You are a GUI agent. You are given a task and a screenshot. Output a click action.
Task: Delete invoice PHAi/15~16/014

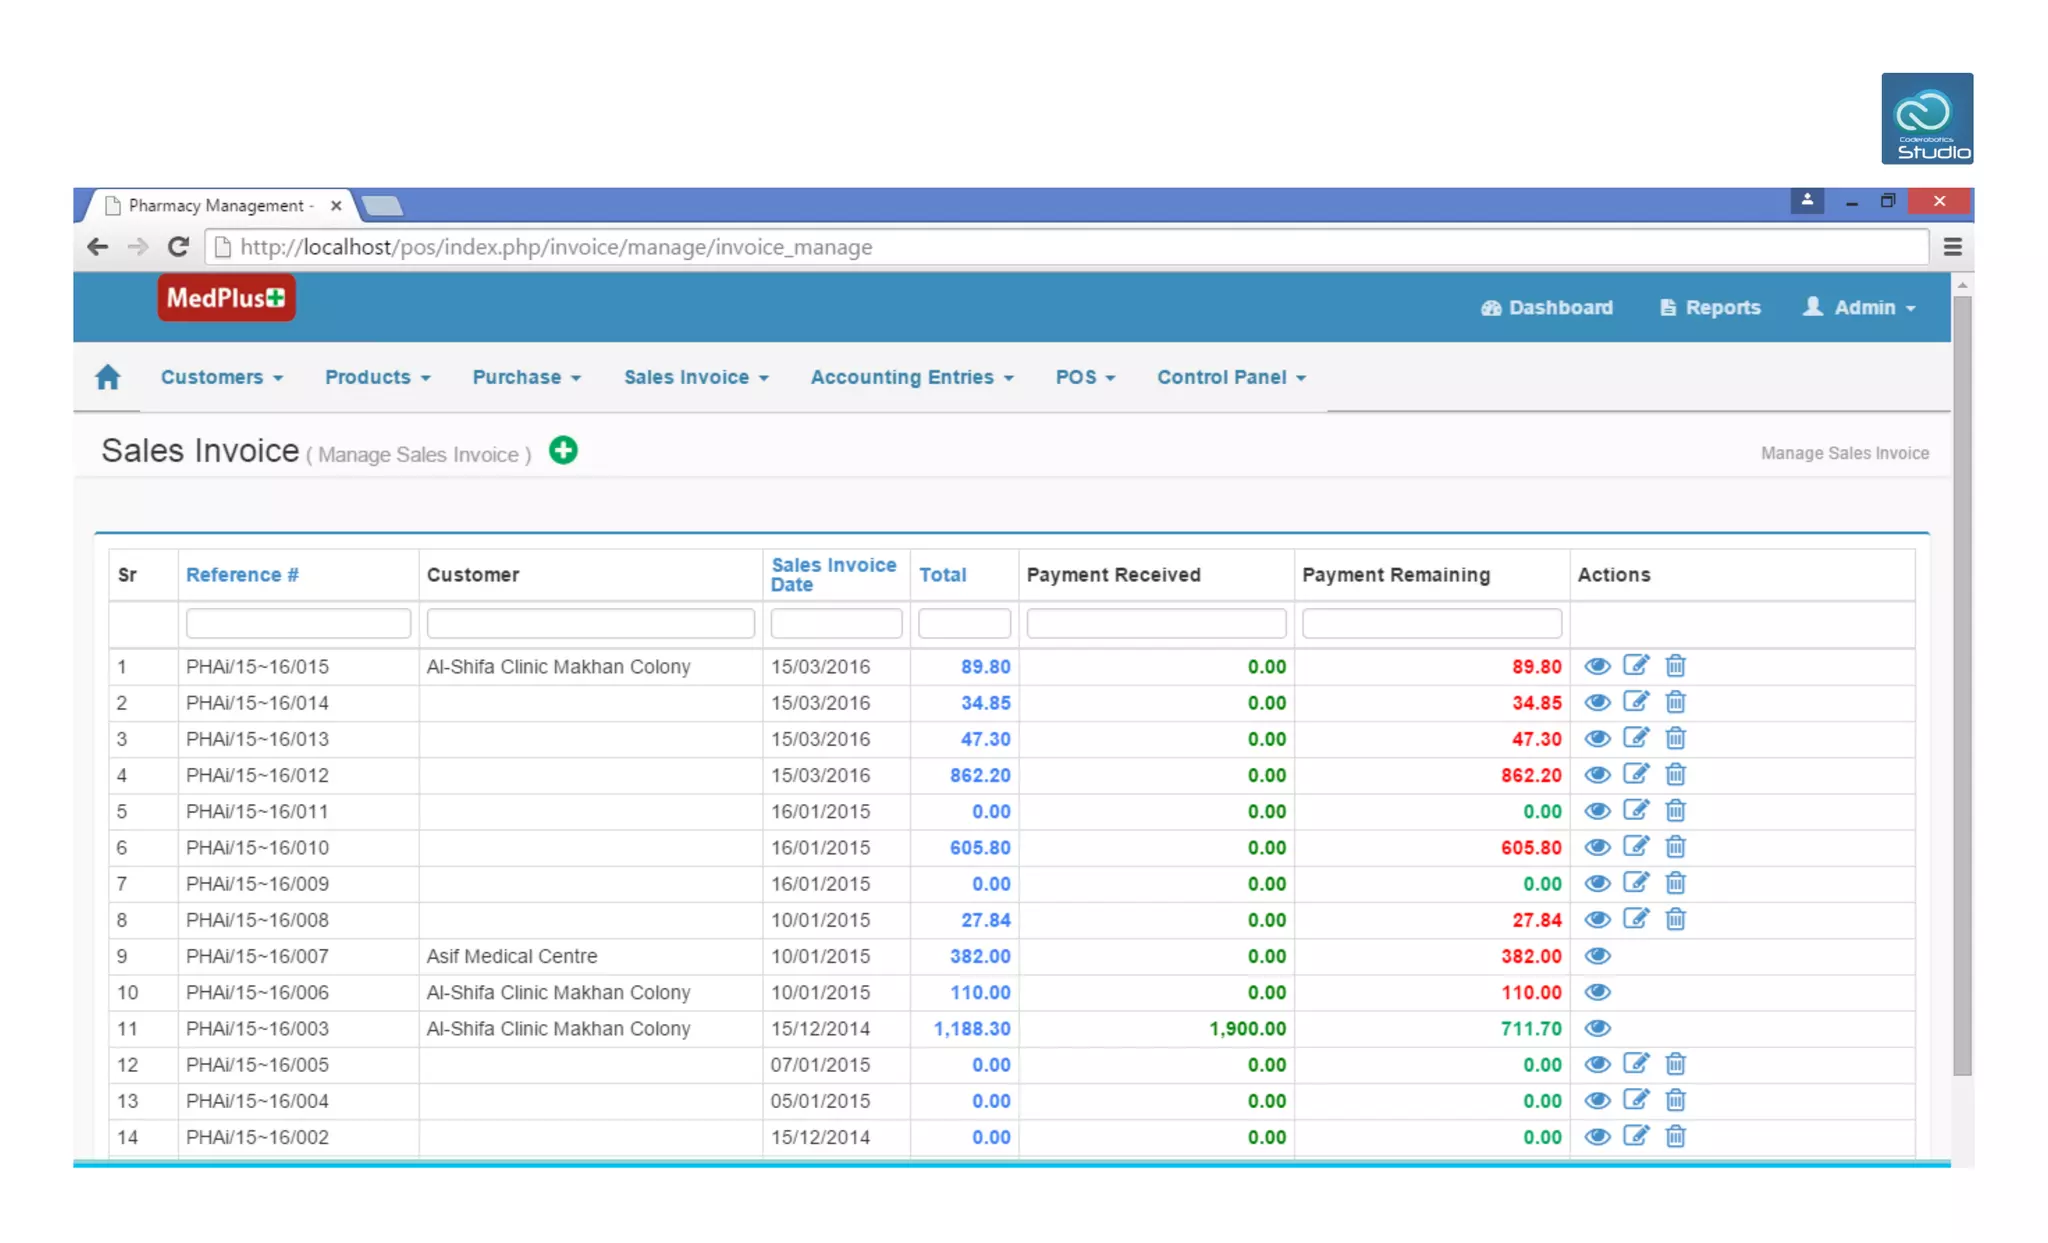[x=1676, y=702]
